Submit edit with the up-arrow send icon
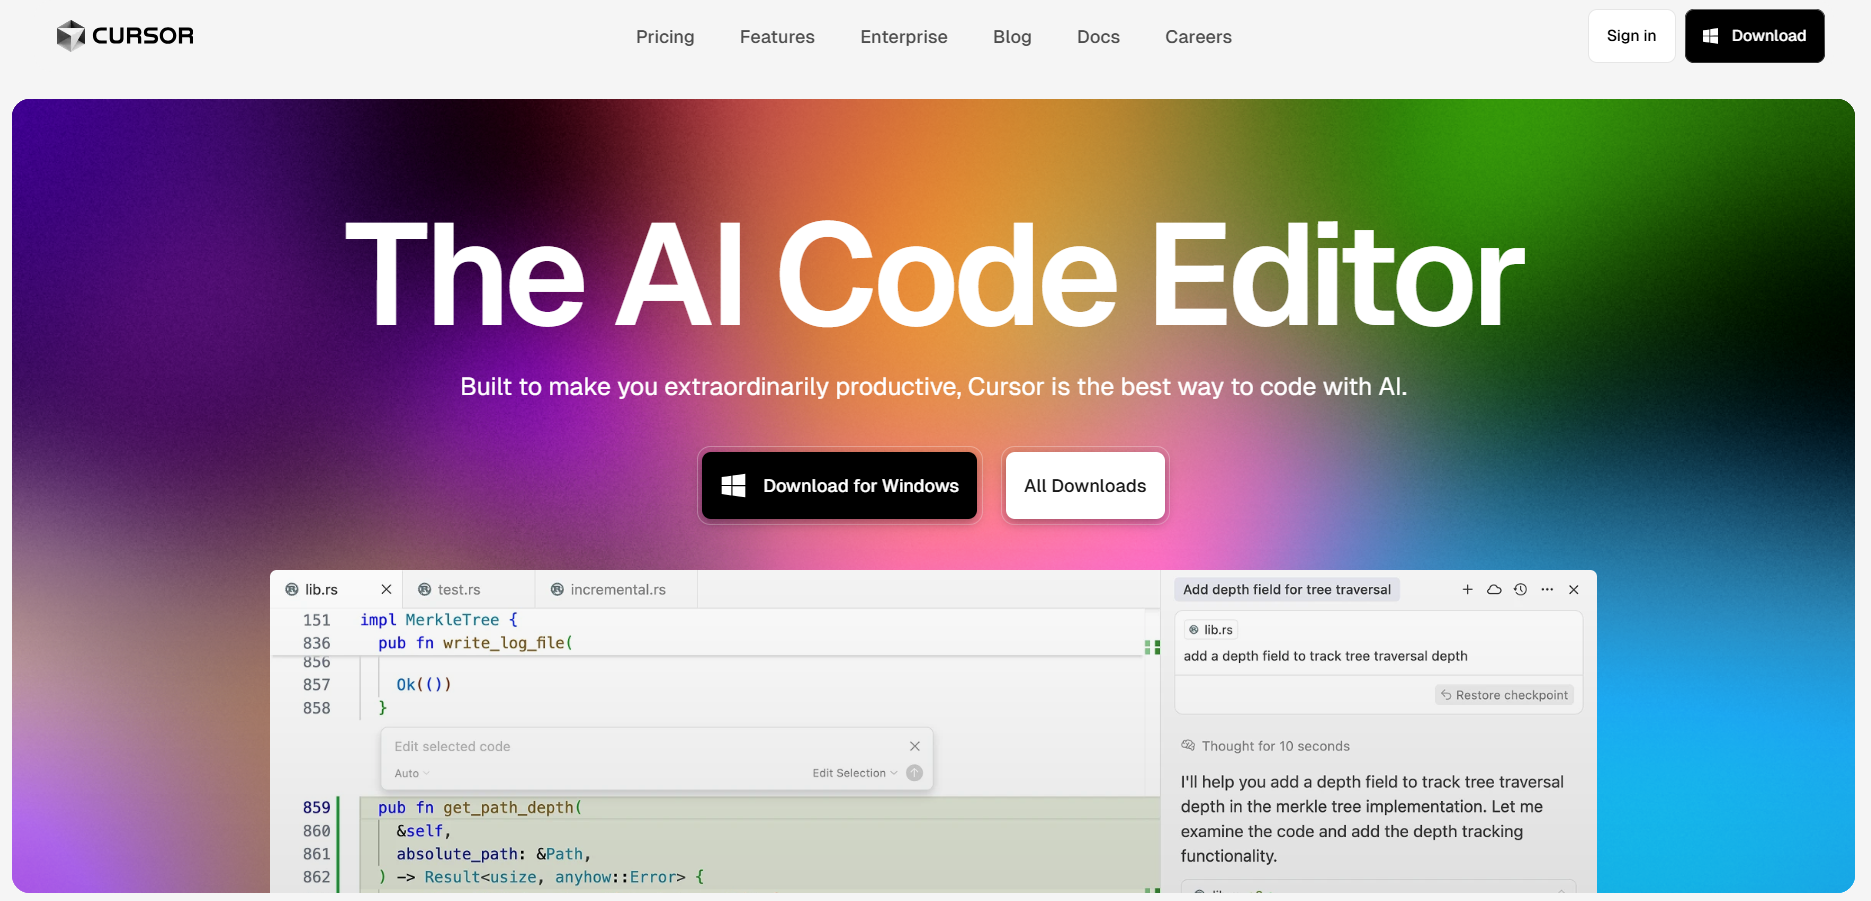Screen dimensions: 1871x901 (914, 773)
